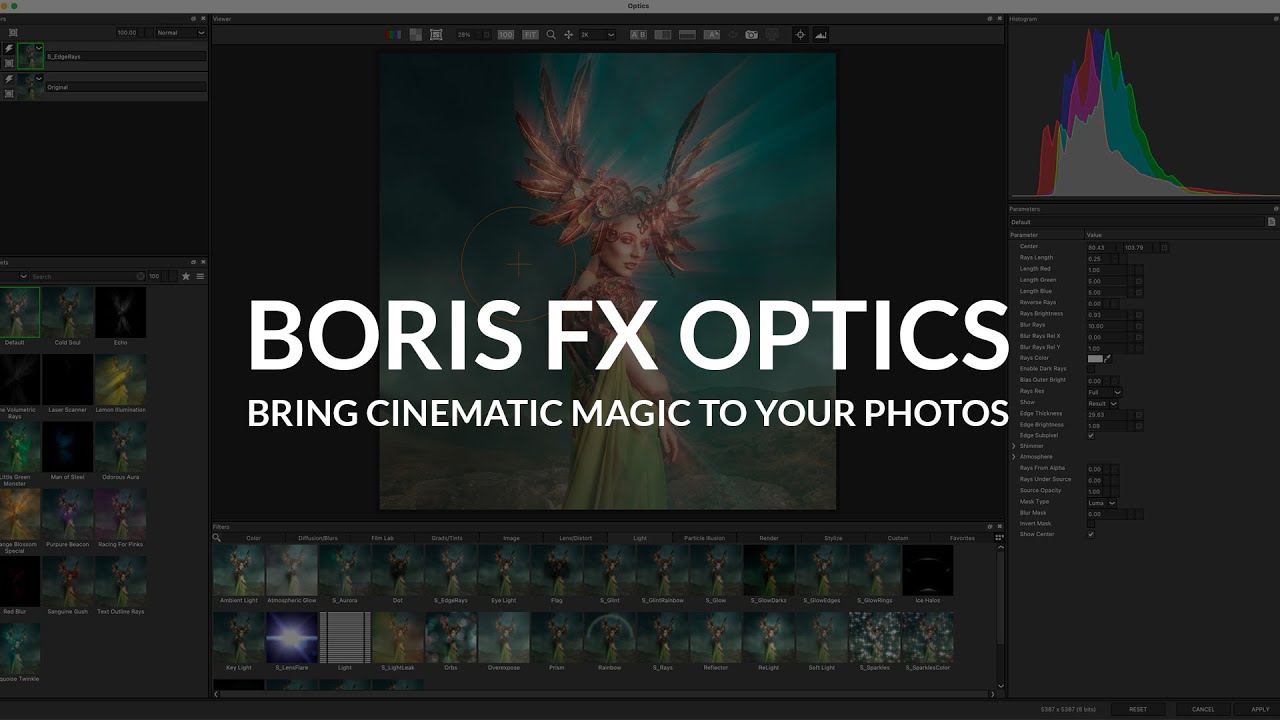Select the magnifier zoom tool
This screenshot has height=720, width=1280.
(x=551, y=35)
